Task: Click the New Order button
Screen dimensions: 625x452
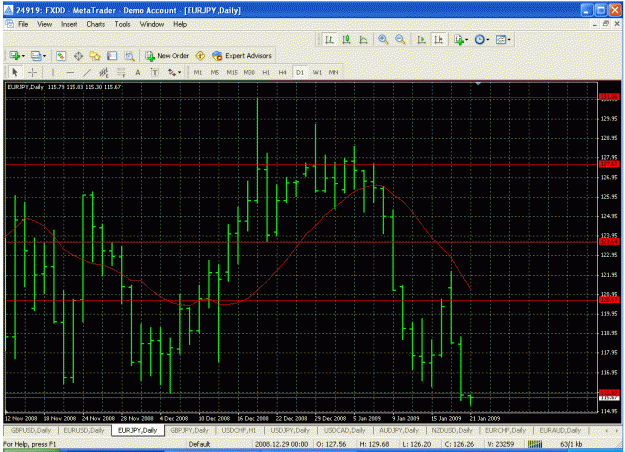Action: coord(167,56)
